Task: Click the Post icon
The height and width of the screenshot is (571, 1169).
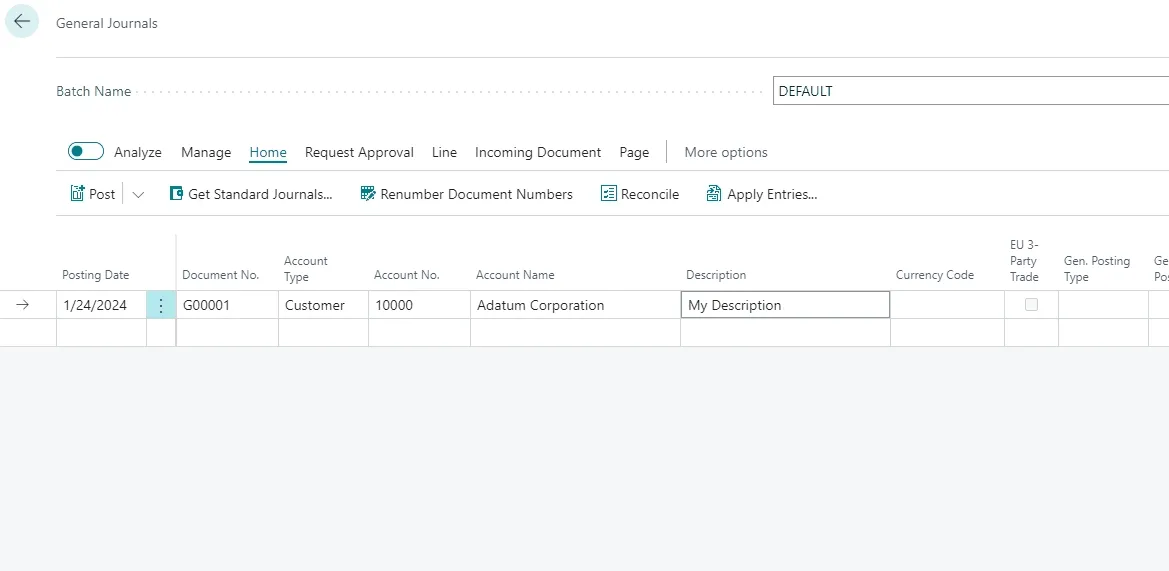Action: [78, 194]
